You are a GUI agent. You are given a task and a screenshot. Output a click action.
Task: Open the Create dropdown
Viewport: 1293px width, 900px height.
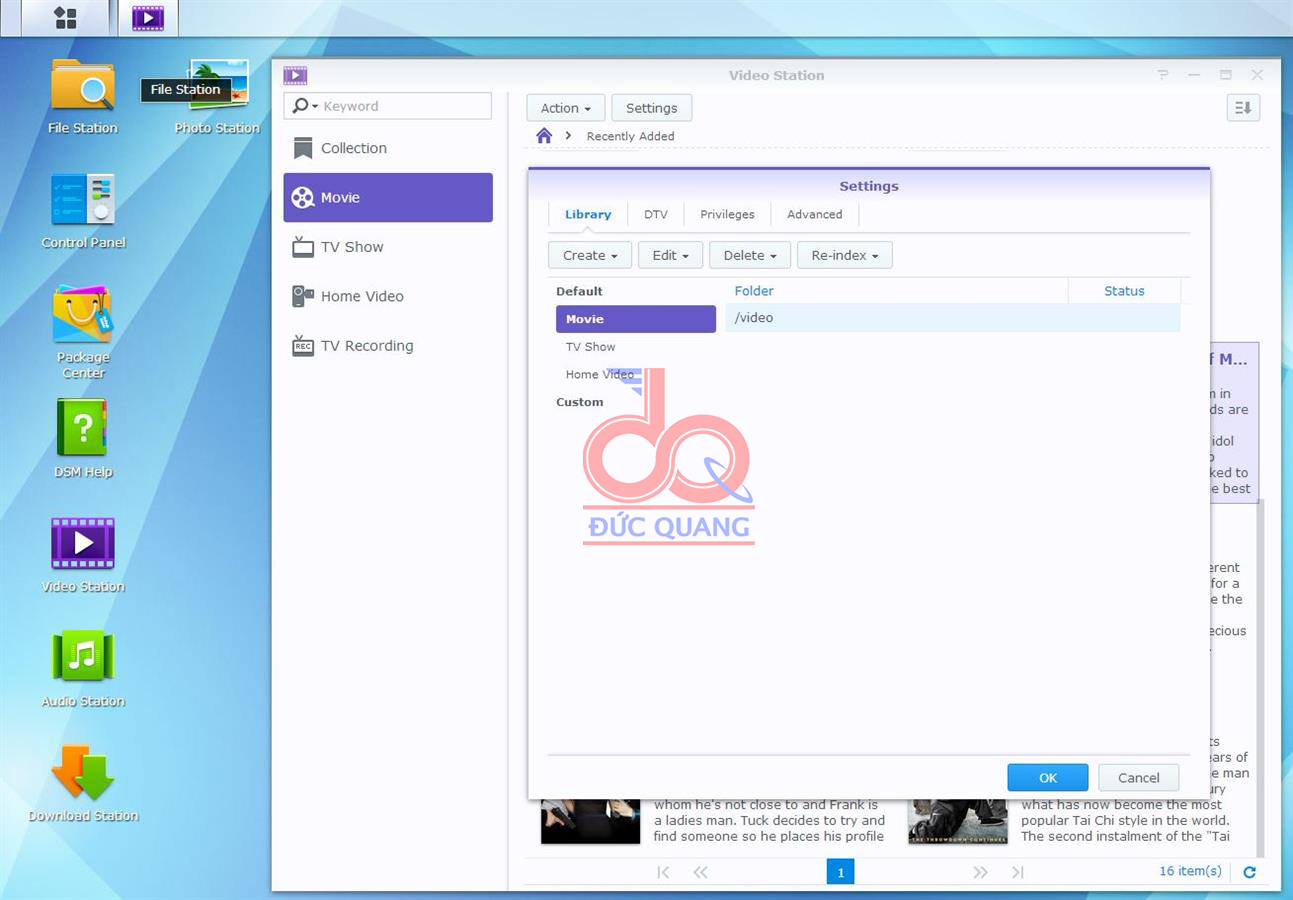[x=590, y=255]
